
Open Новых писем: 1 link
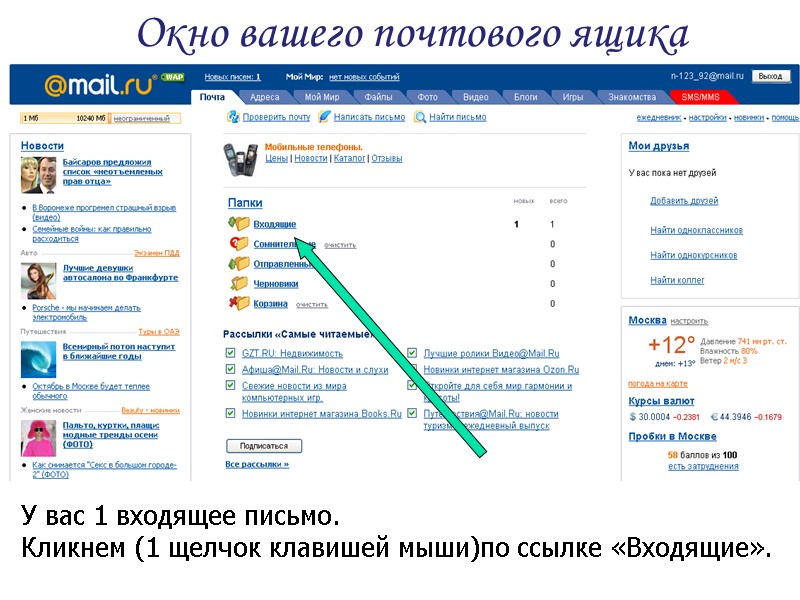(x=233, y=77)
